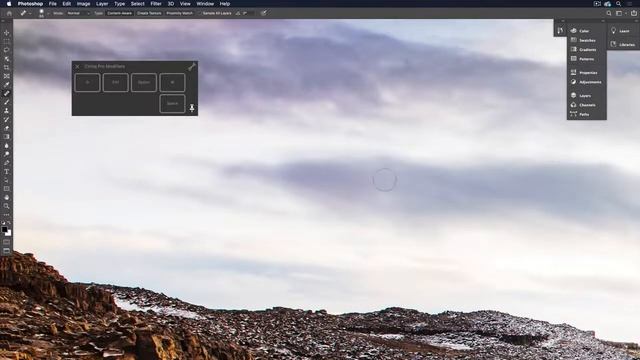Select the Path Selection tool

point(7,180)
